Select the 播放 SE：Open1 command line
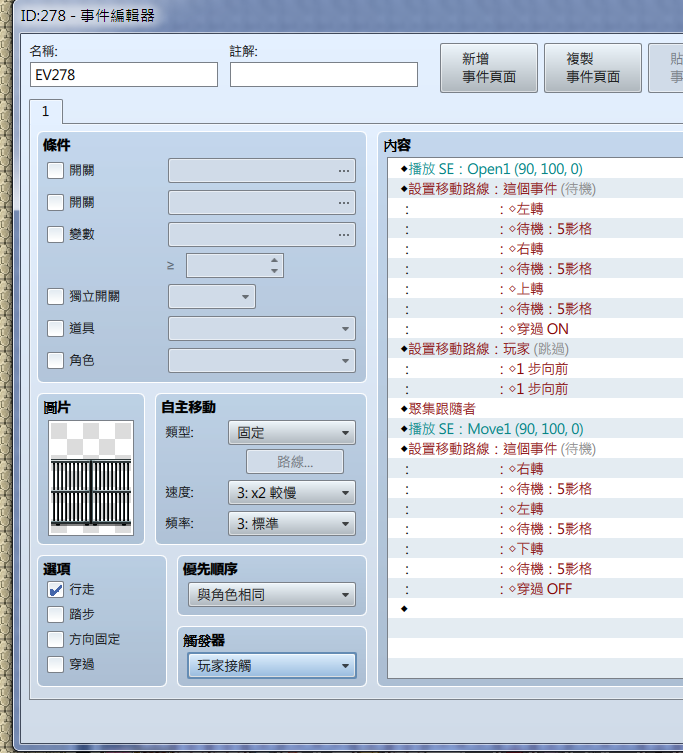 point(535,169)
